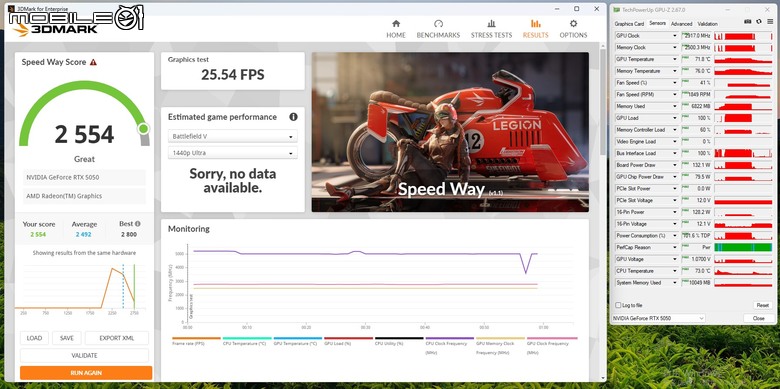Open info icon for Estimated game performance

point(293,117)
